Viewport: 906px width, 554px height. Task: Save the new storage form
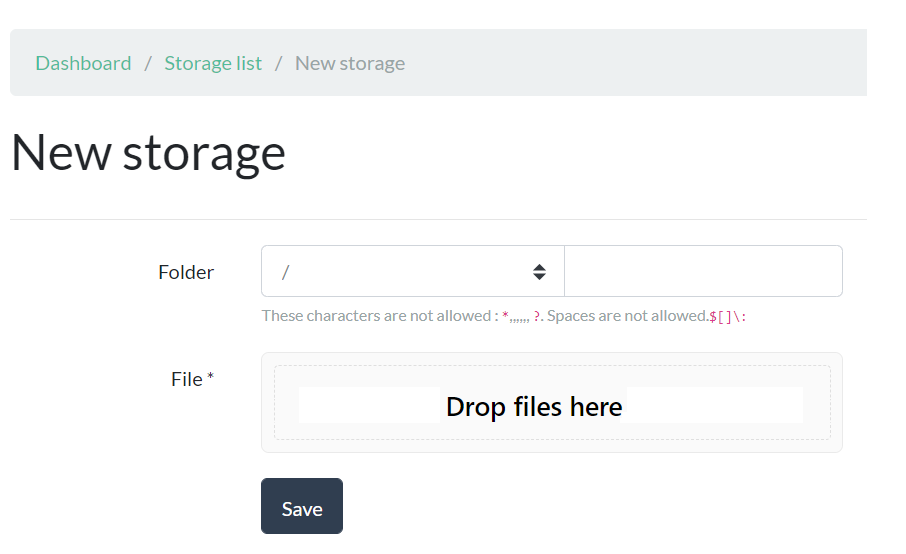point(302,506)
